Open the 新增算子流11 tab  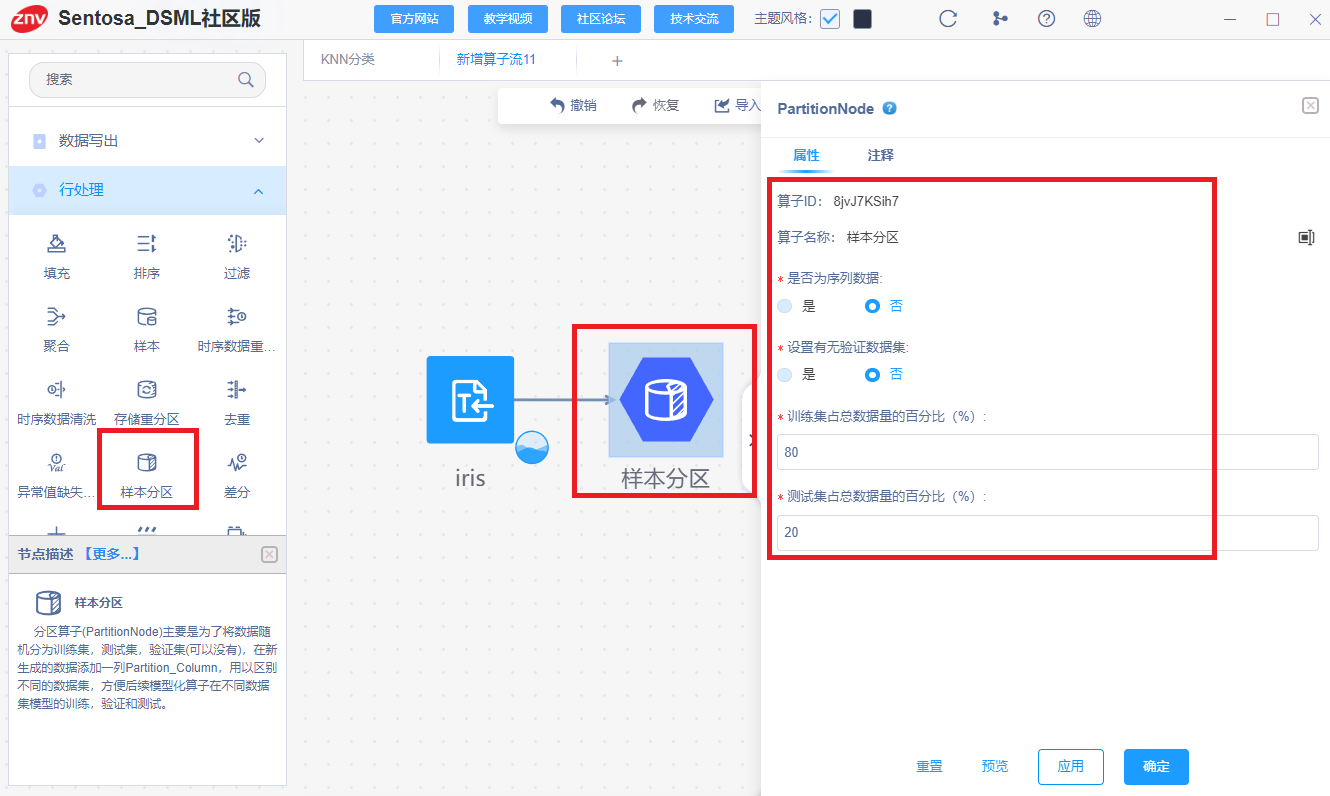click(496, 60)
